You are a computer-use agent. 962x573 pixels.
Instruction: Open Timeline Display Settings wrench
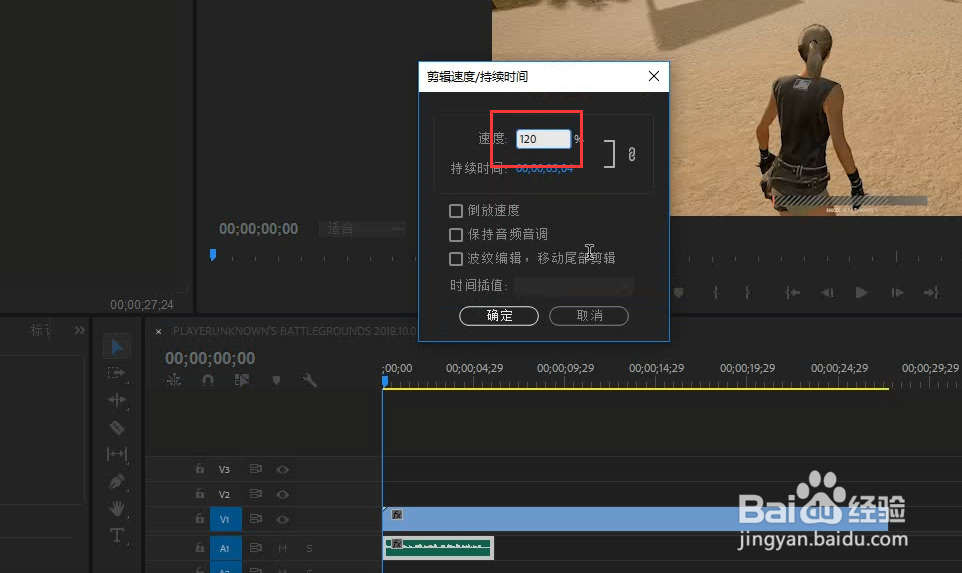click(310, 380)
